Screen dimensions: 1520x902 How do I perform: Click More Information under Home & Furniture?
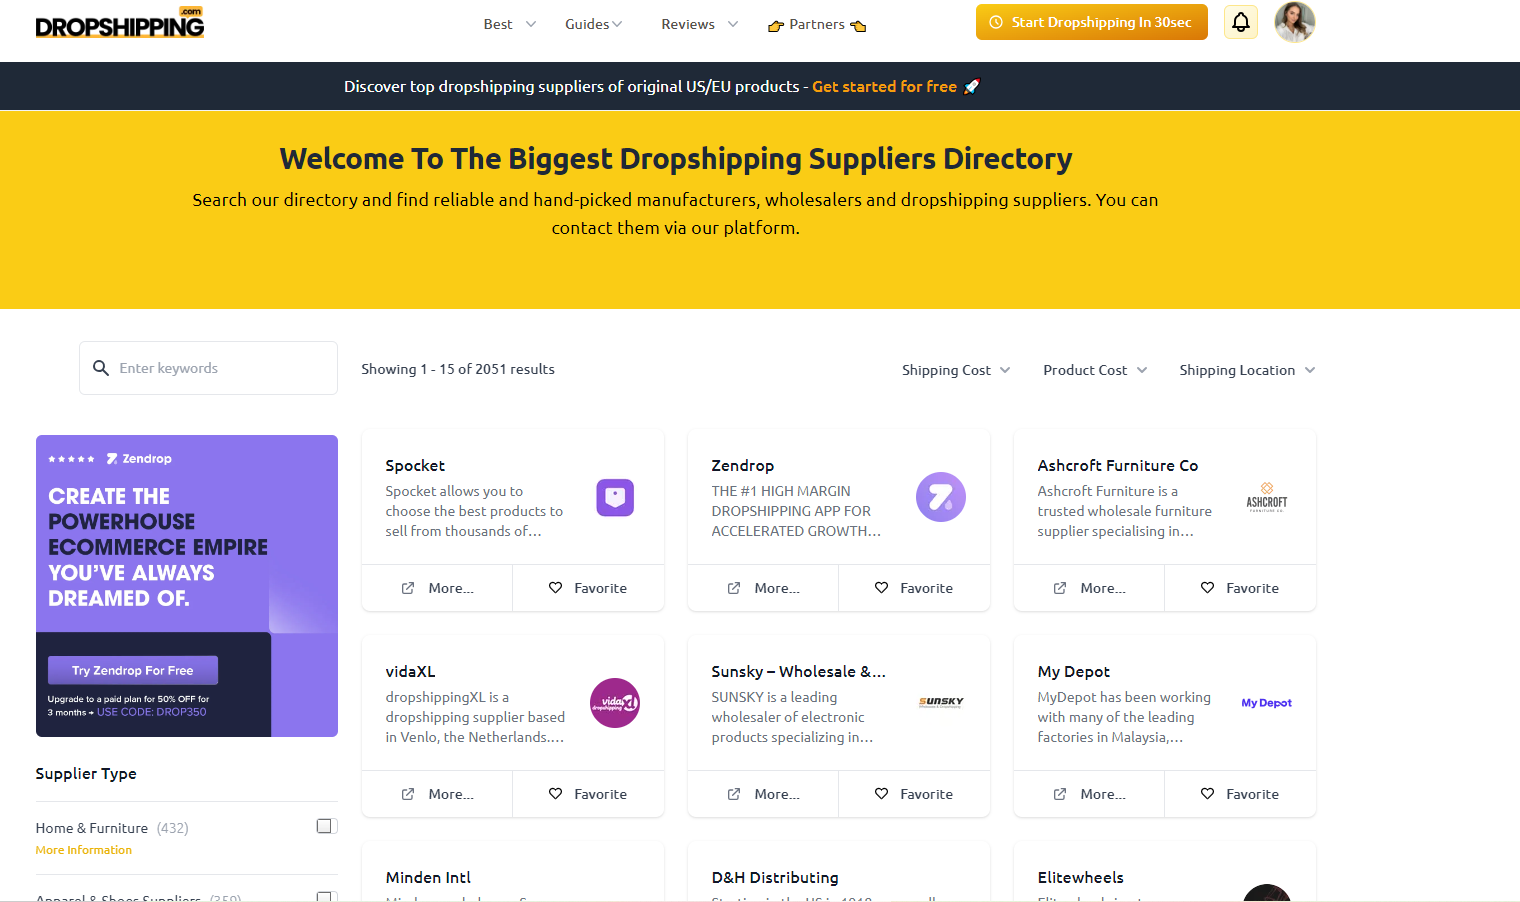coord(84,850)
